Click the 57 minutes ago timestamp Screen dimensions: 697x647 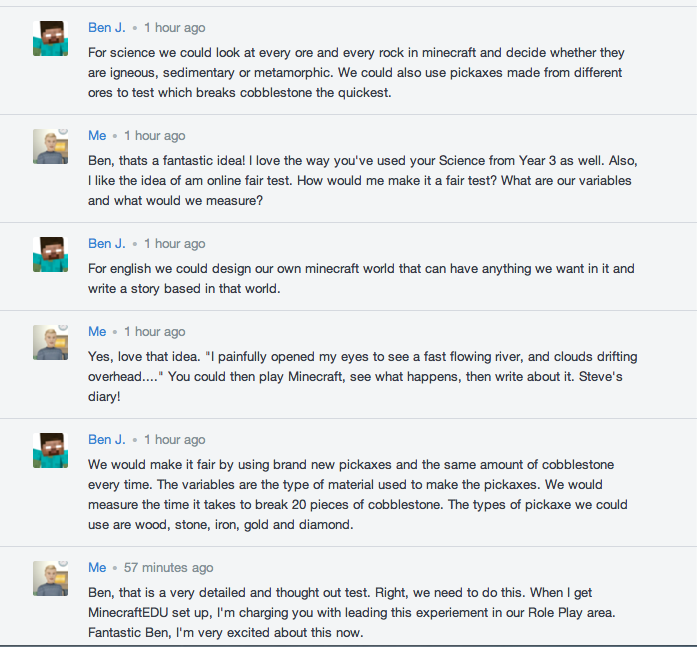(x=168, y=567)
